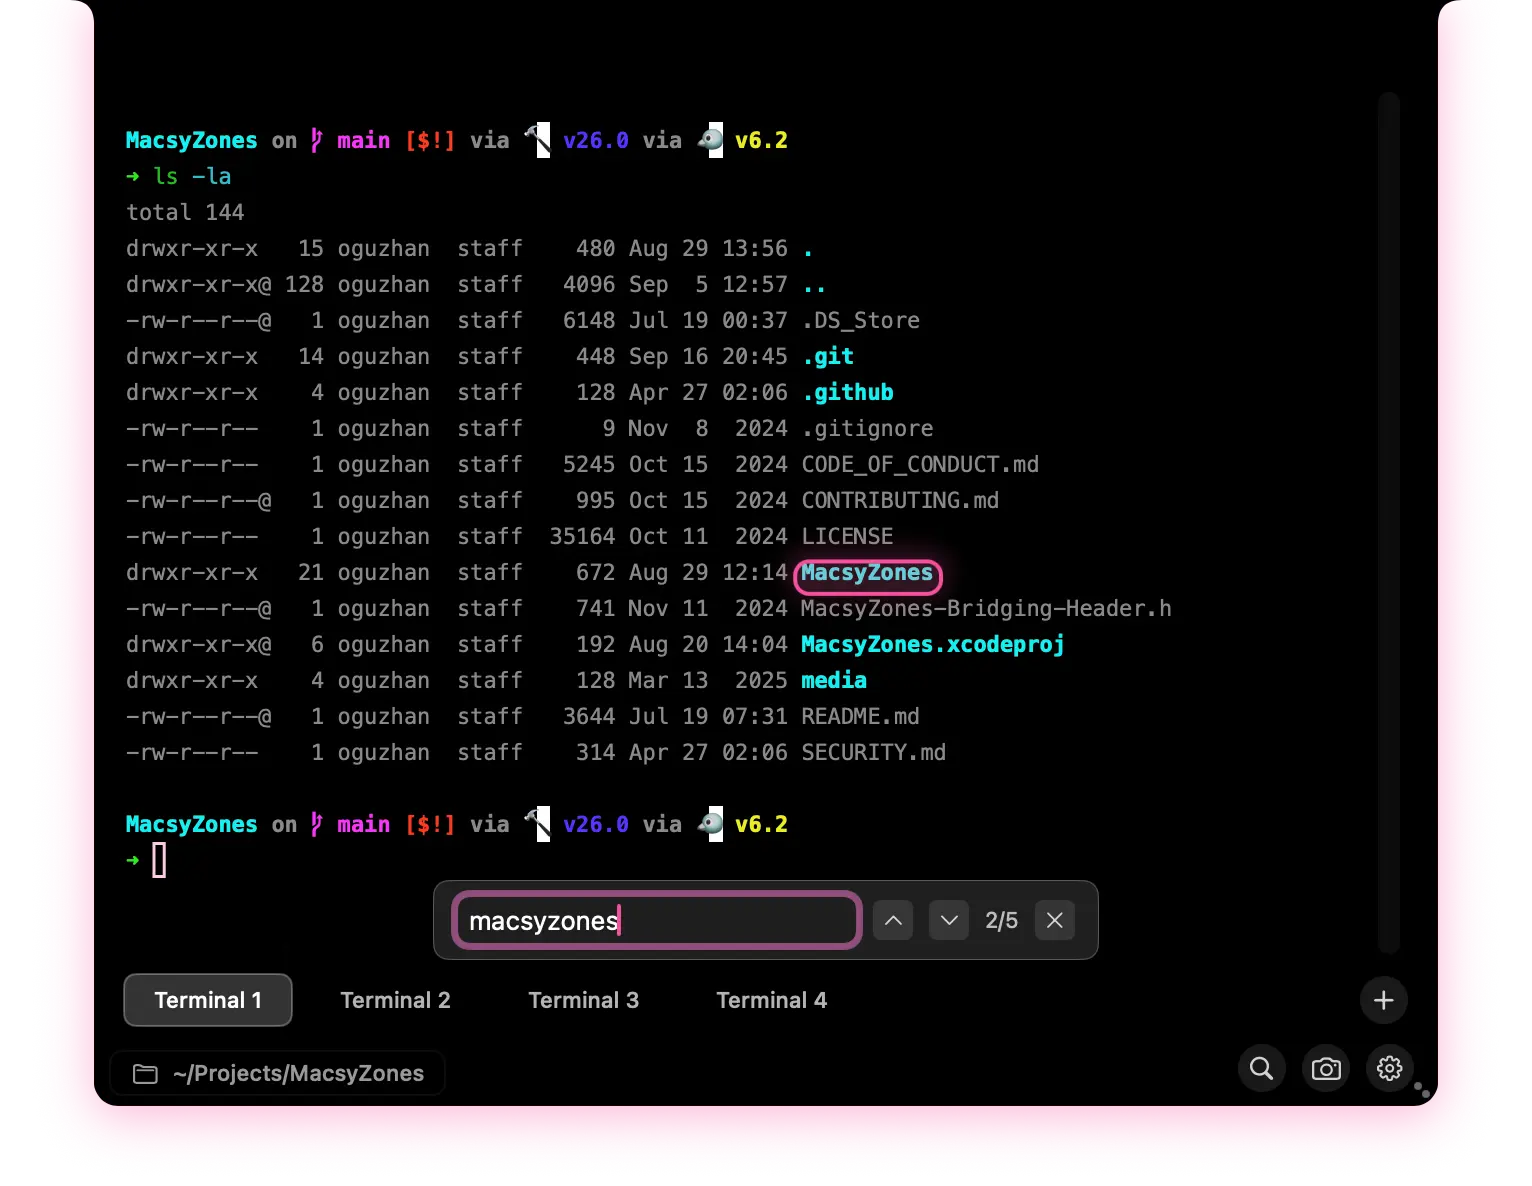Open terminal search with the magnifying glass icon
Image resolution: width=1532 pixels, height=1186 pixels.
click(x=1261, y=1068)
